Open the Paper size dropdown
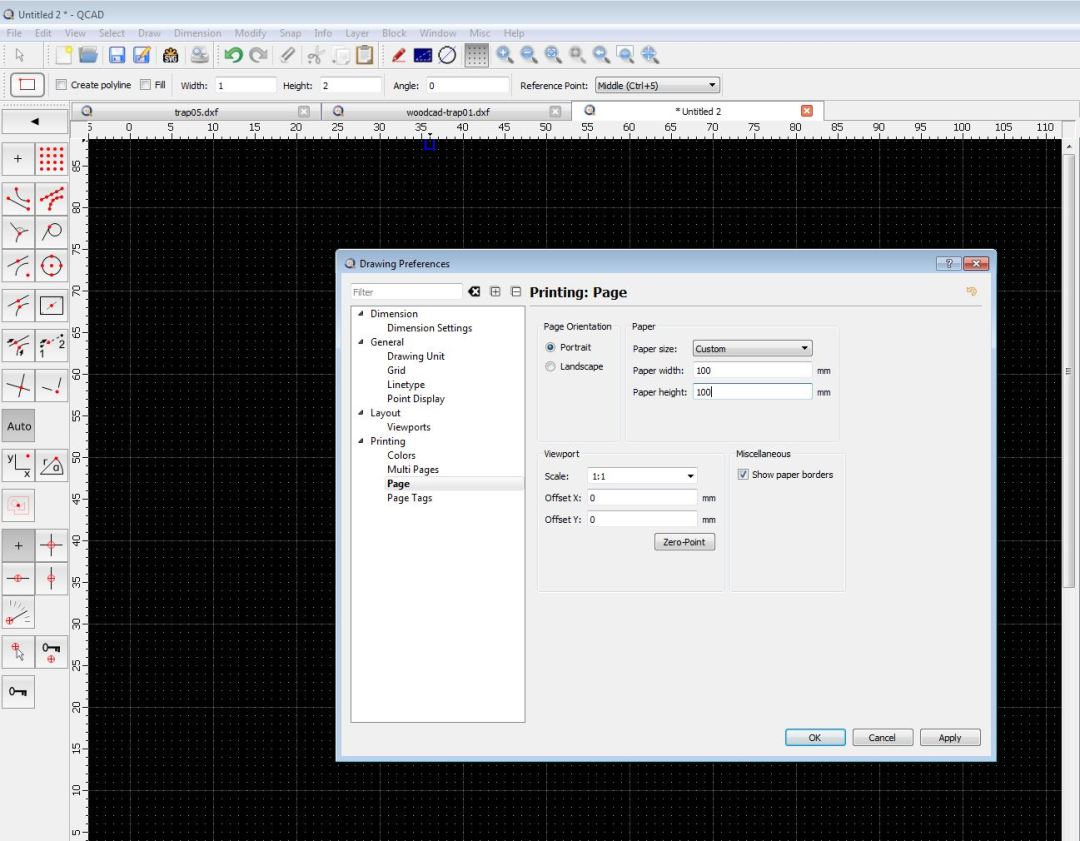The width and height of the screenshot is (1080, 841). click(752, 349)
